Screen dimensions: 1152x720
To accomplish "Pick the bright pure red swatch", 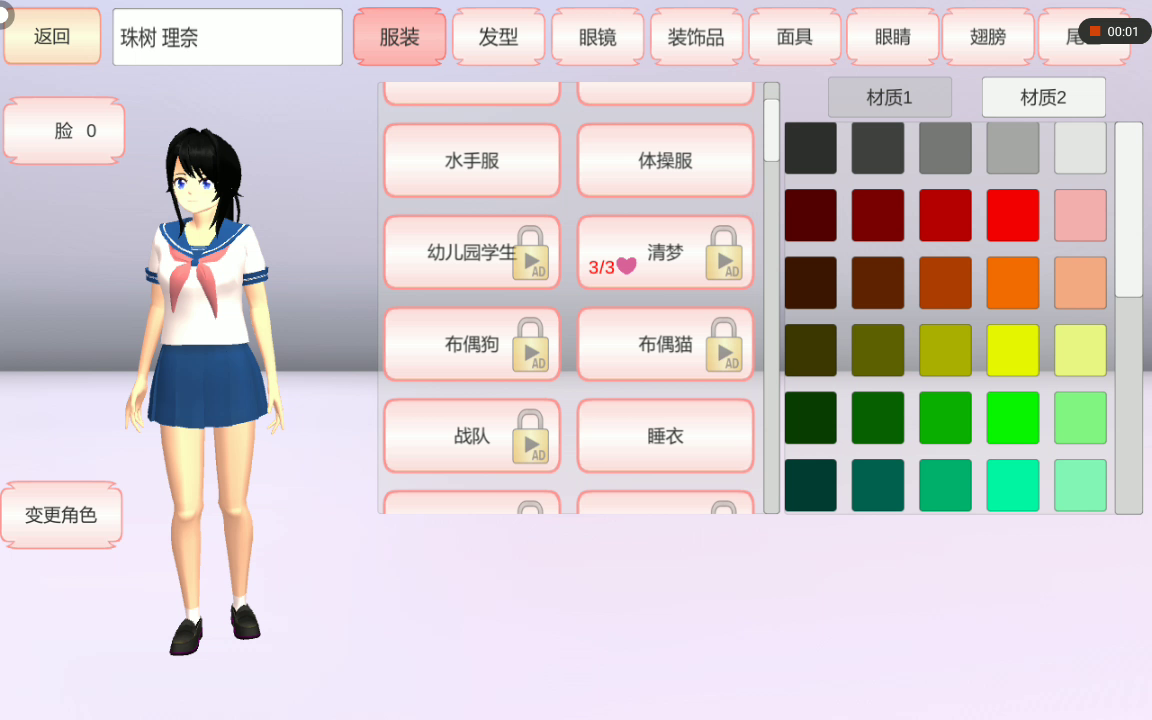I will pos(1013,215).
